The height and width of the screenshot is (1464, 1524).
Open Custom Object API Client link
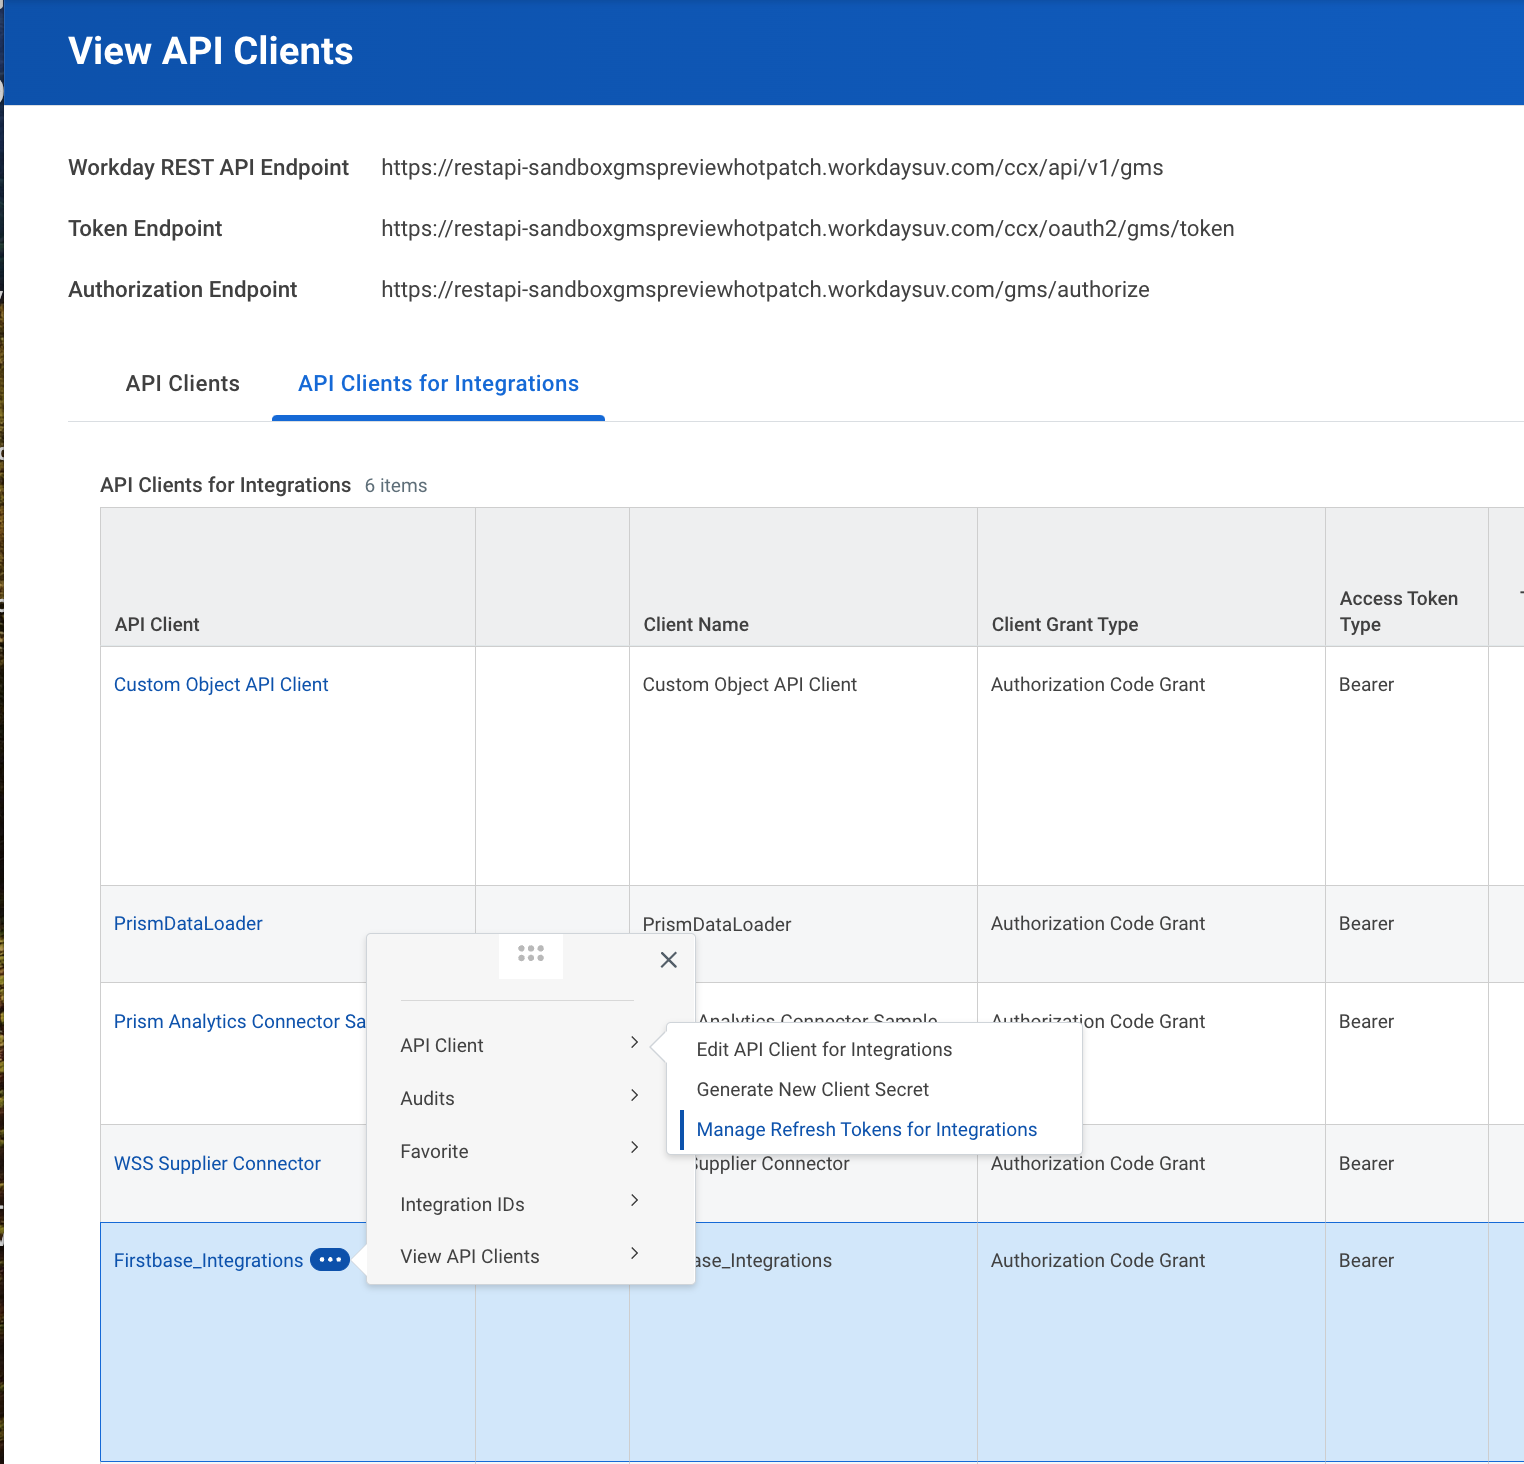coord(221,685)
